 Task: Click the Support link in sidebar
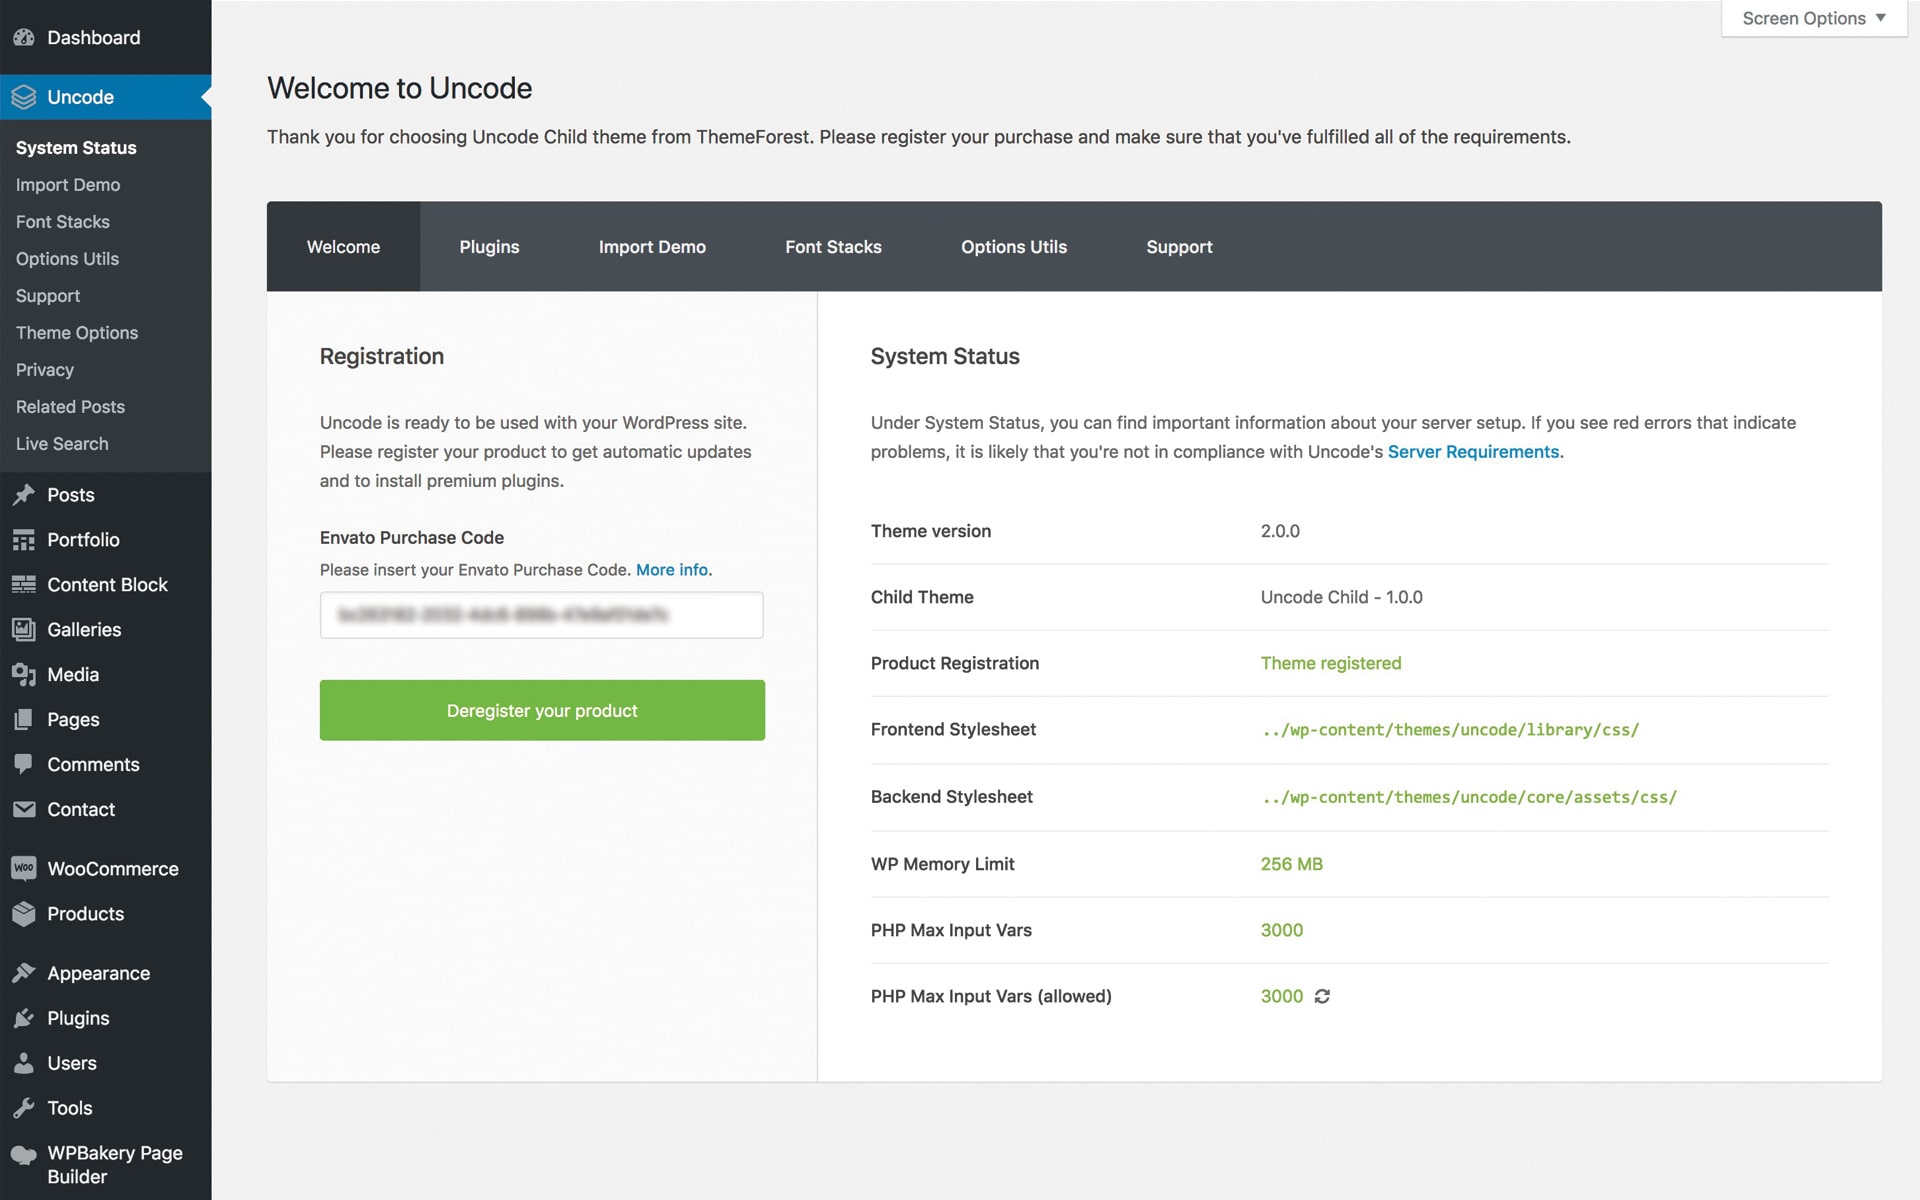click(x=48, y=294)
